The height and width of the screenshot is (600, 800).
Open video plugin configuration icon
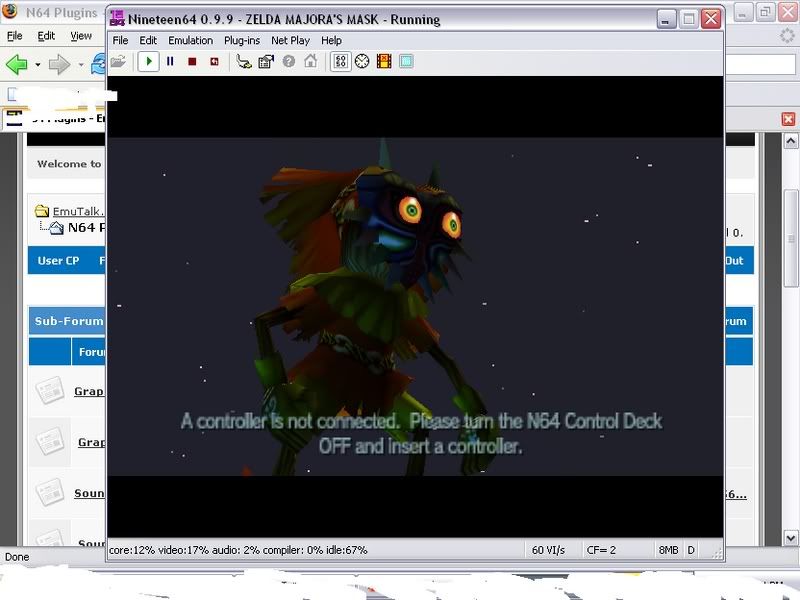tap(266, 62)
